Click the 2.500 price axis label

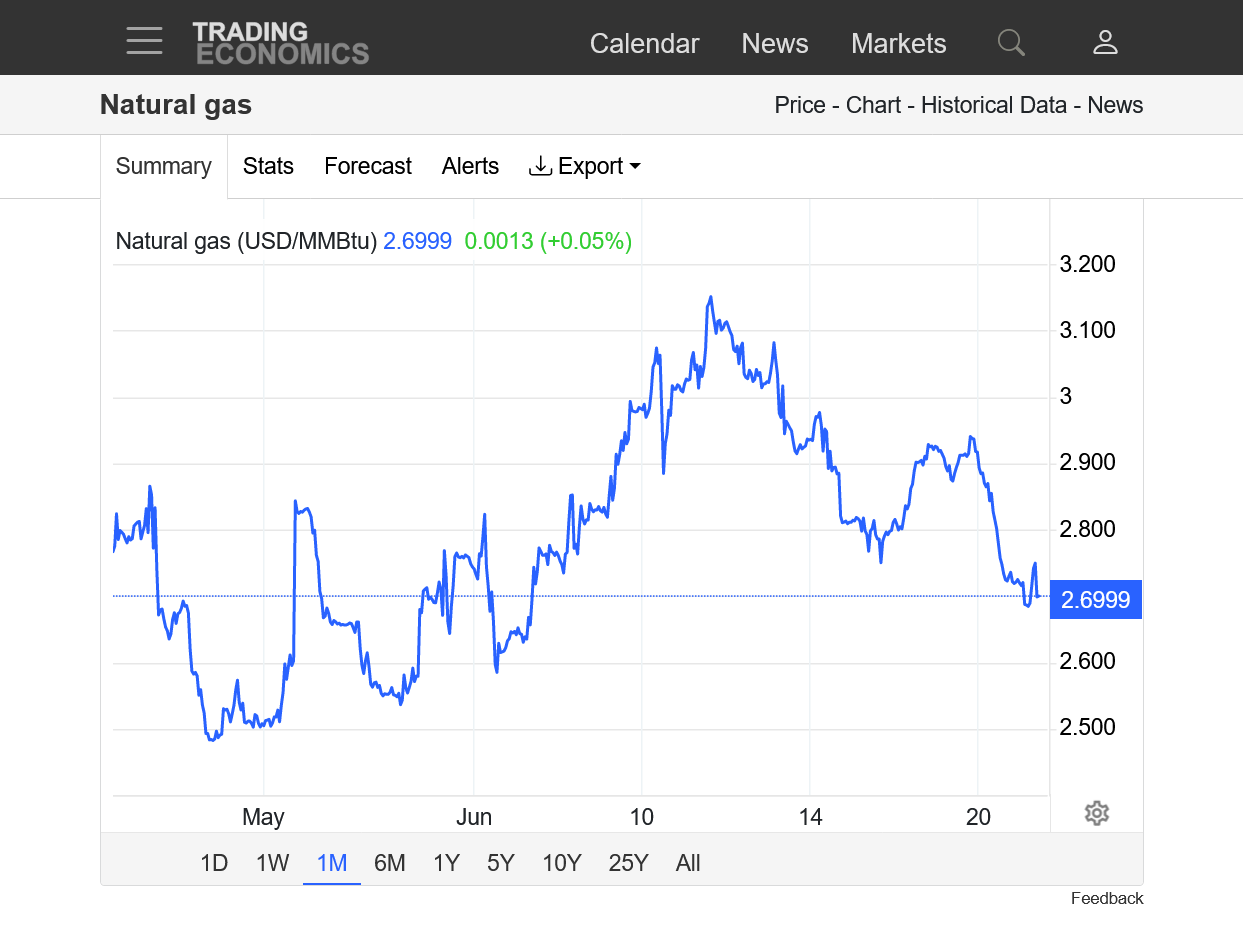pyautogui.click(x=1088, y=727)
